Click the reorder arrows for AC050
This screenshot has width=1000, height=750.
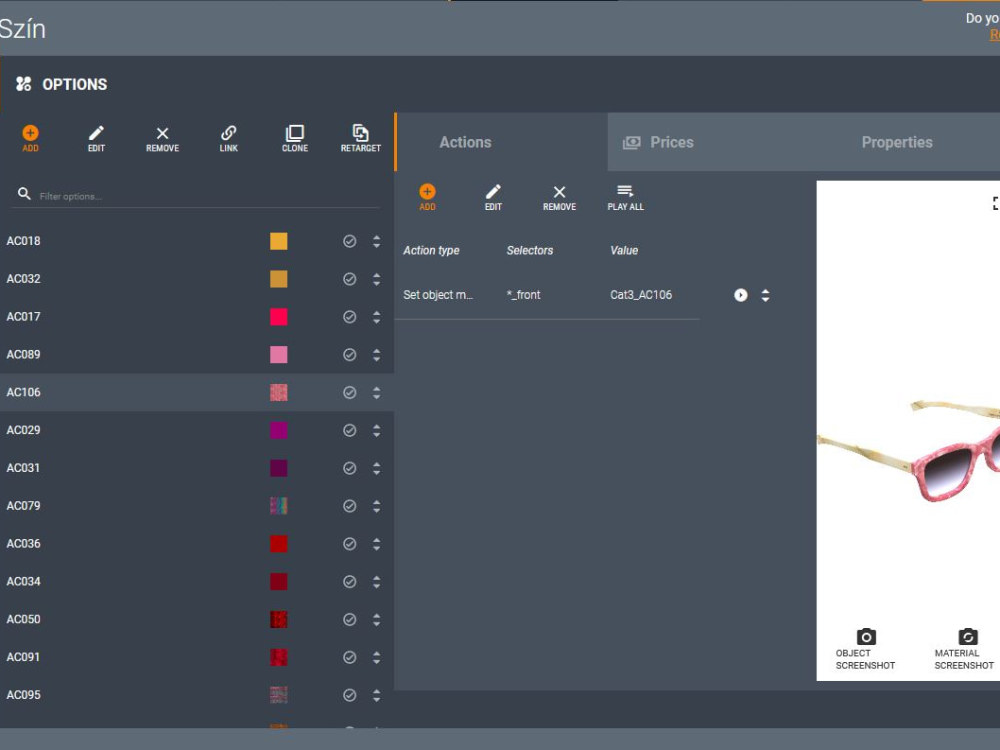376,619
